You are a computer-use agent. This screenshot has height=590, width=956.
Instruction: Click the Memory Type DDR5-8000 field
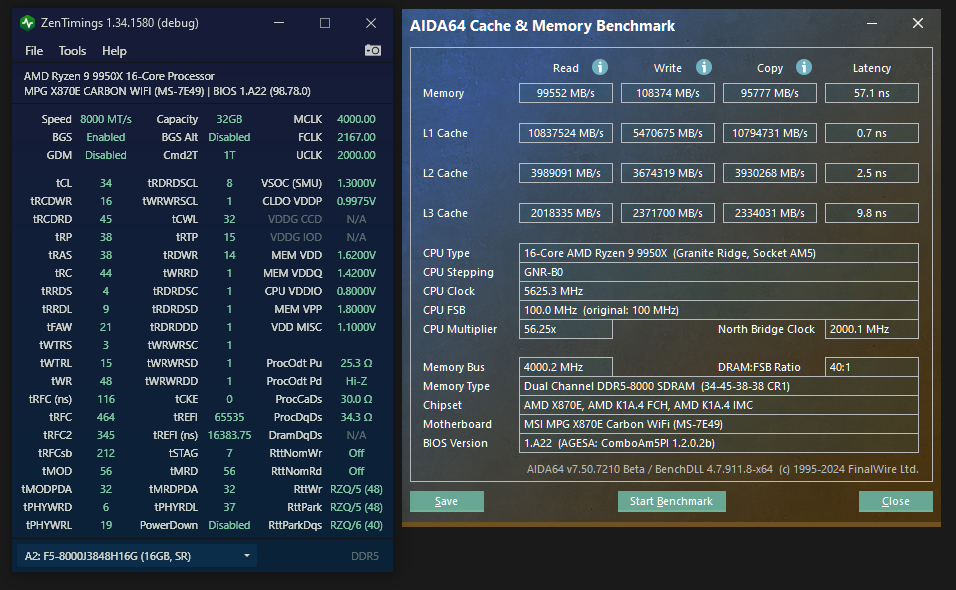[x=720, y=385]
